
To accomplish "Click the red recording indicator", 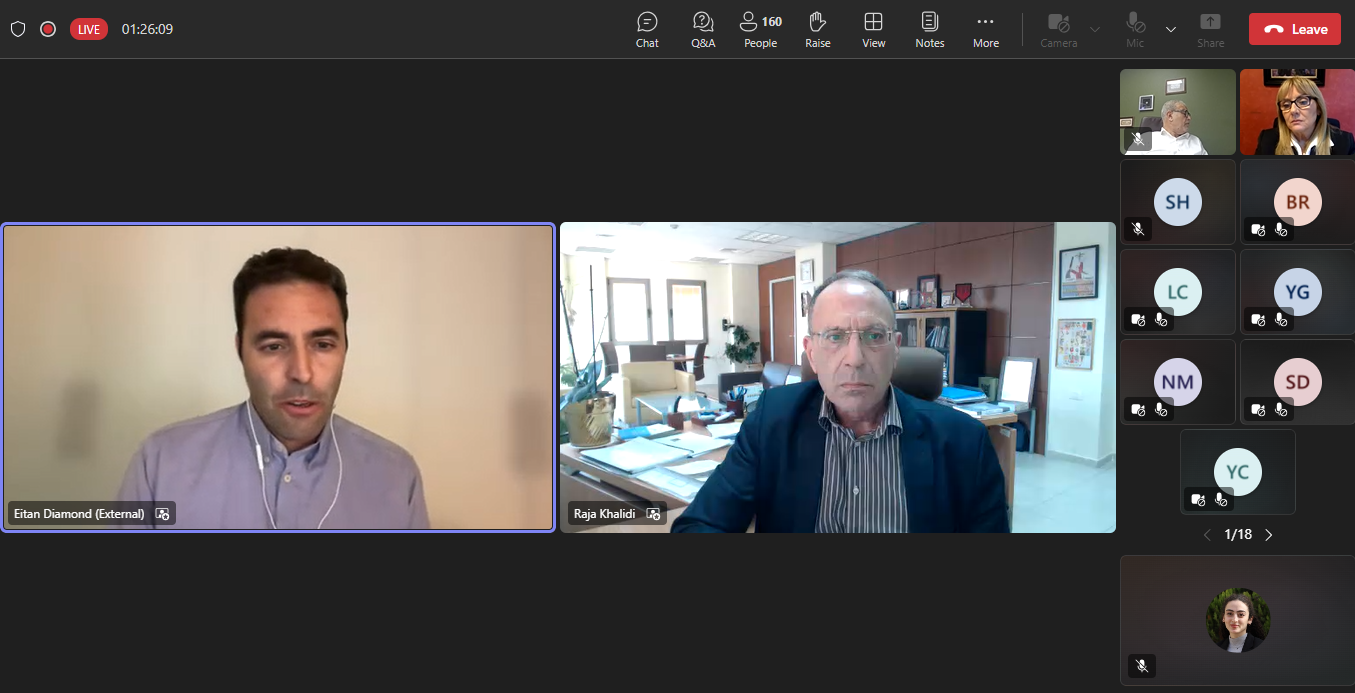I will pyautogui.click(x=48, y=29).
